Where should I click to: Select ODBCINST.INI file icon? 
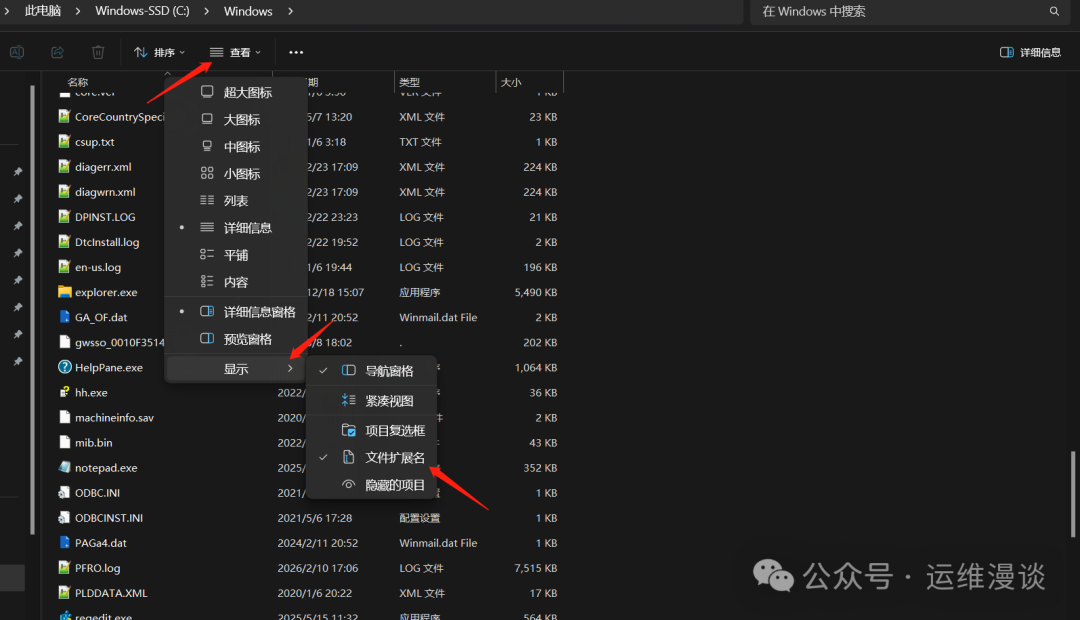point(65,517)
